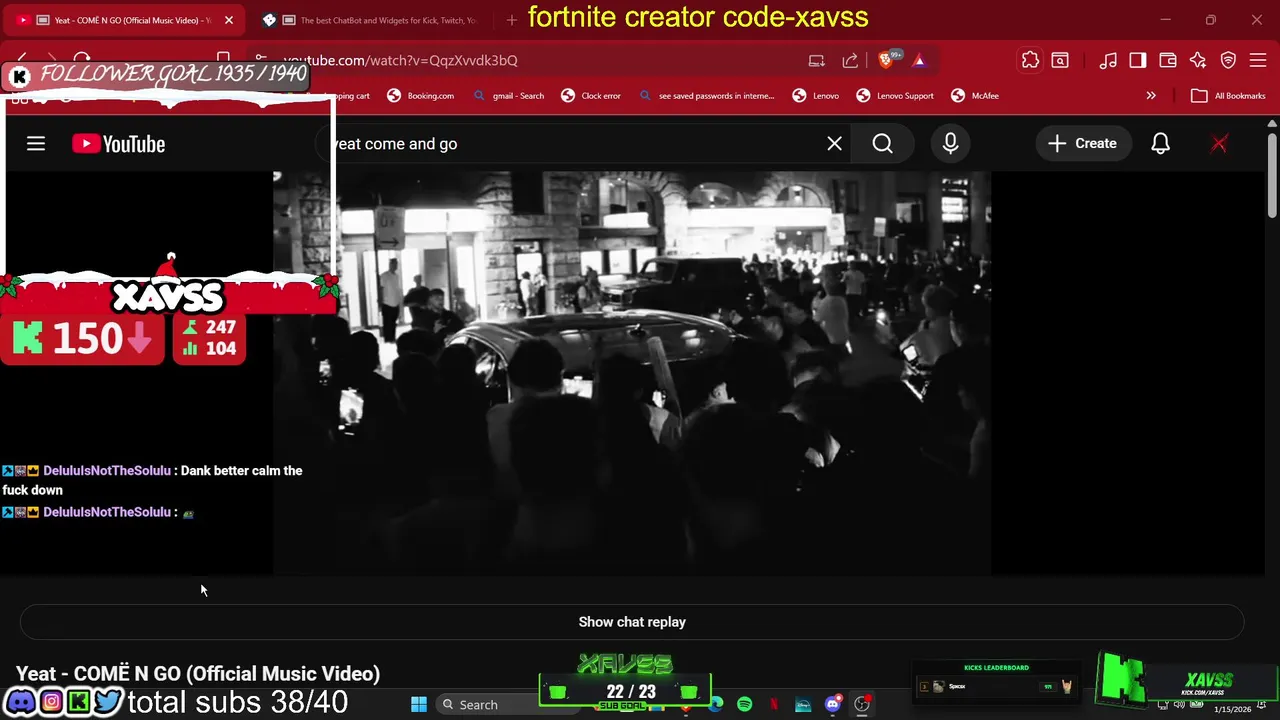
Task: Close the Yeat music video tab
Action: click(x=228, y=20)
